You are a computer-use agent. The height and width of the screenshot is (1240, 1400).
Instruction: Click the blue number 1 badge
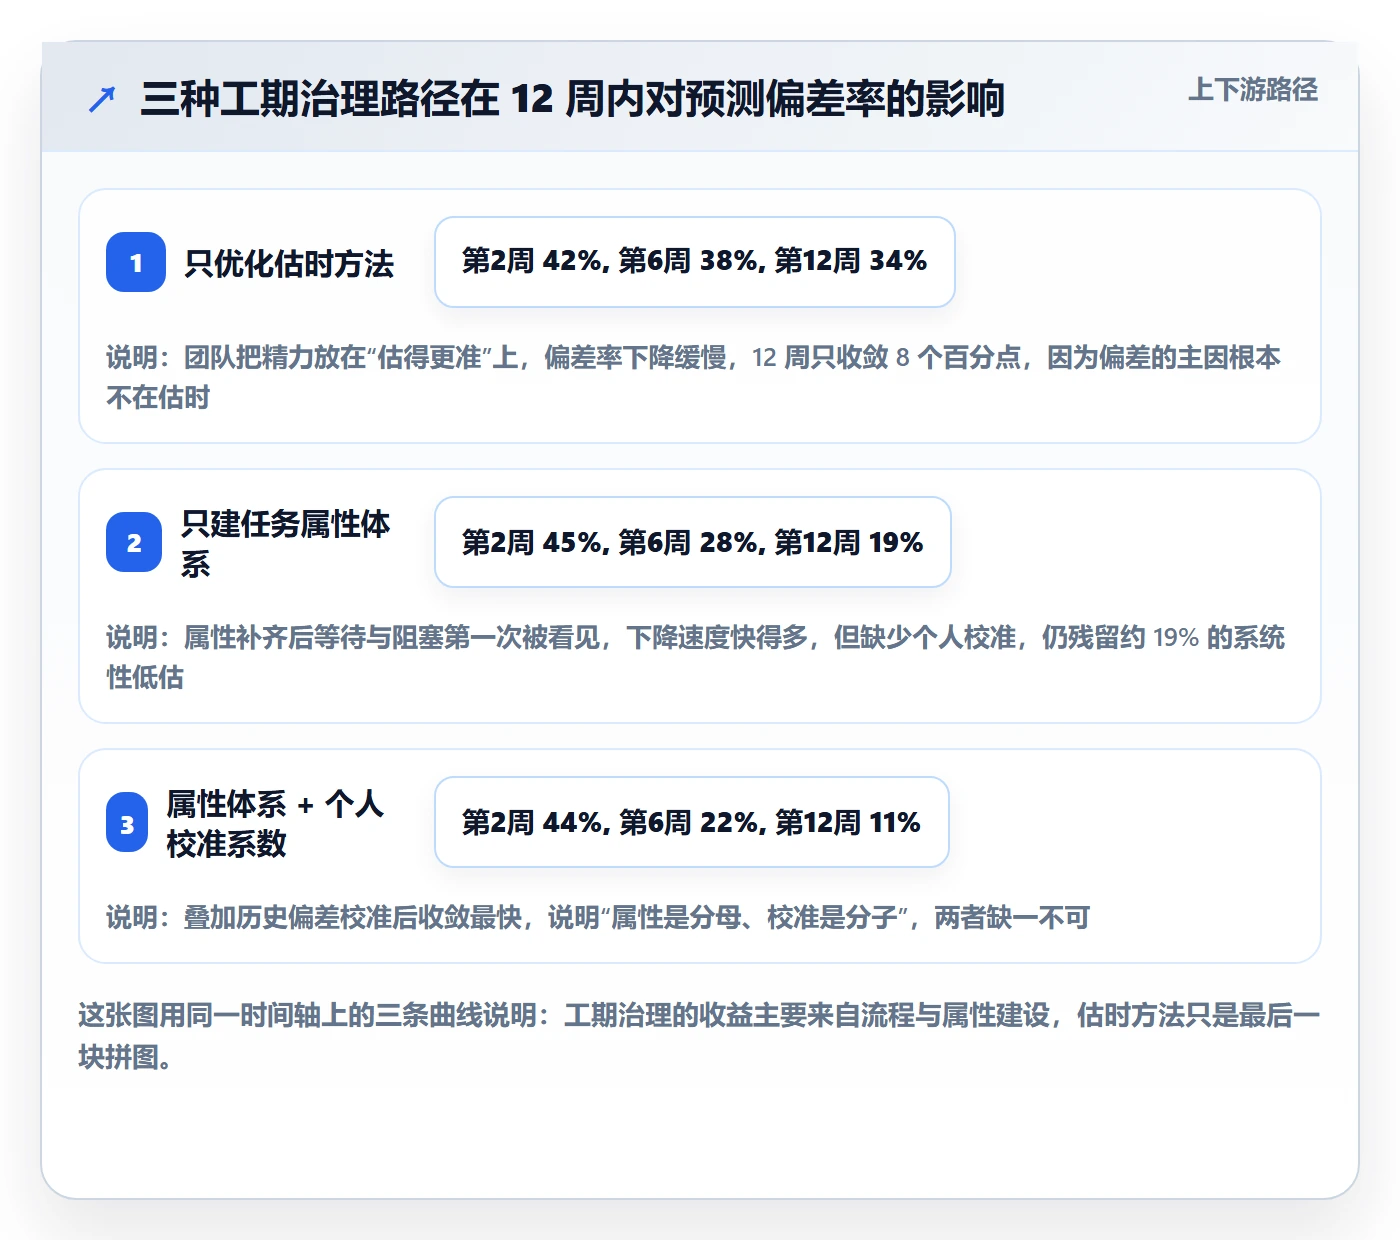point(136,262)
